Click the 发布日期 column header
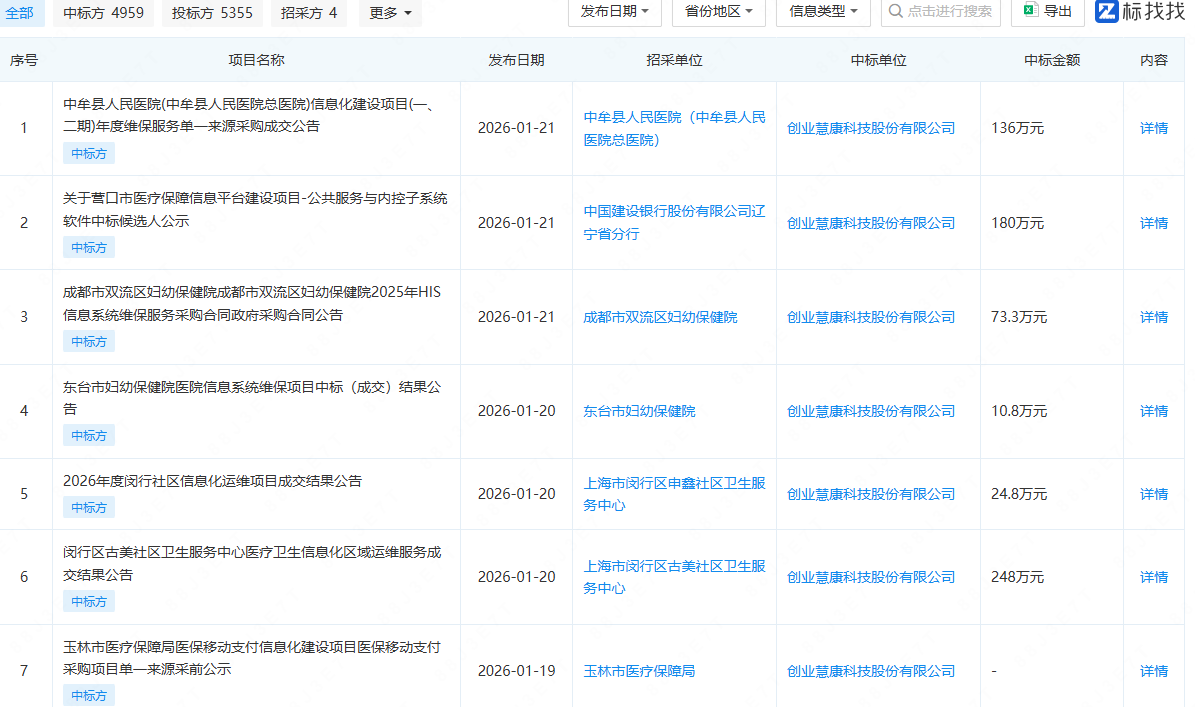1195x707 pixels. coord(516,60)
